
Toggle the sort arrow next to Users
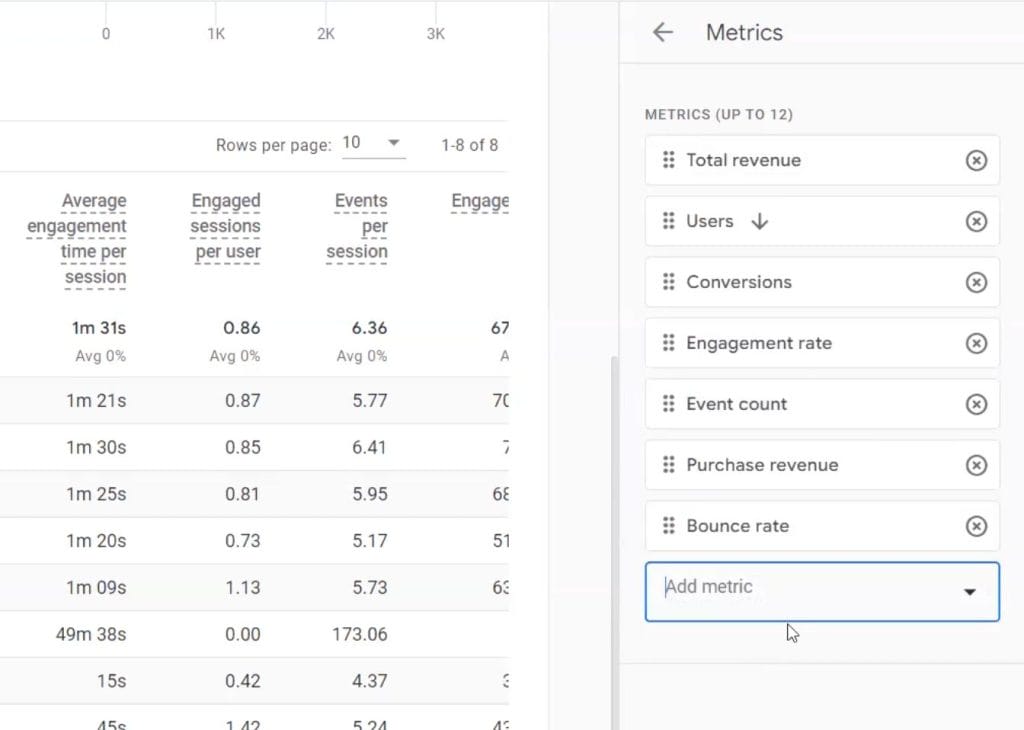(759, 222)
